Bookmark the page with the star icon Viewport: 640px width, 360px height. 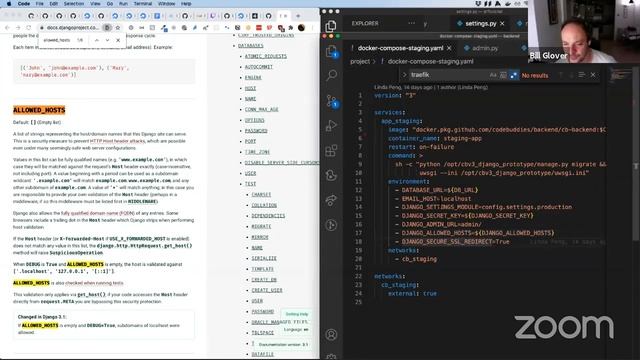(x=118, y=28)
